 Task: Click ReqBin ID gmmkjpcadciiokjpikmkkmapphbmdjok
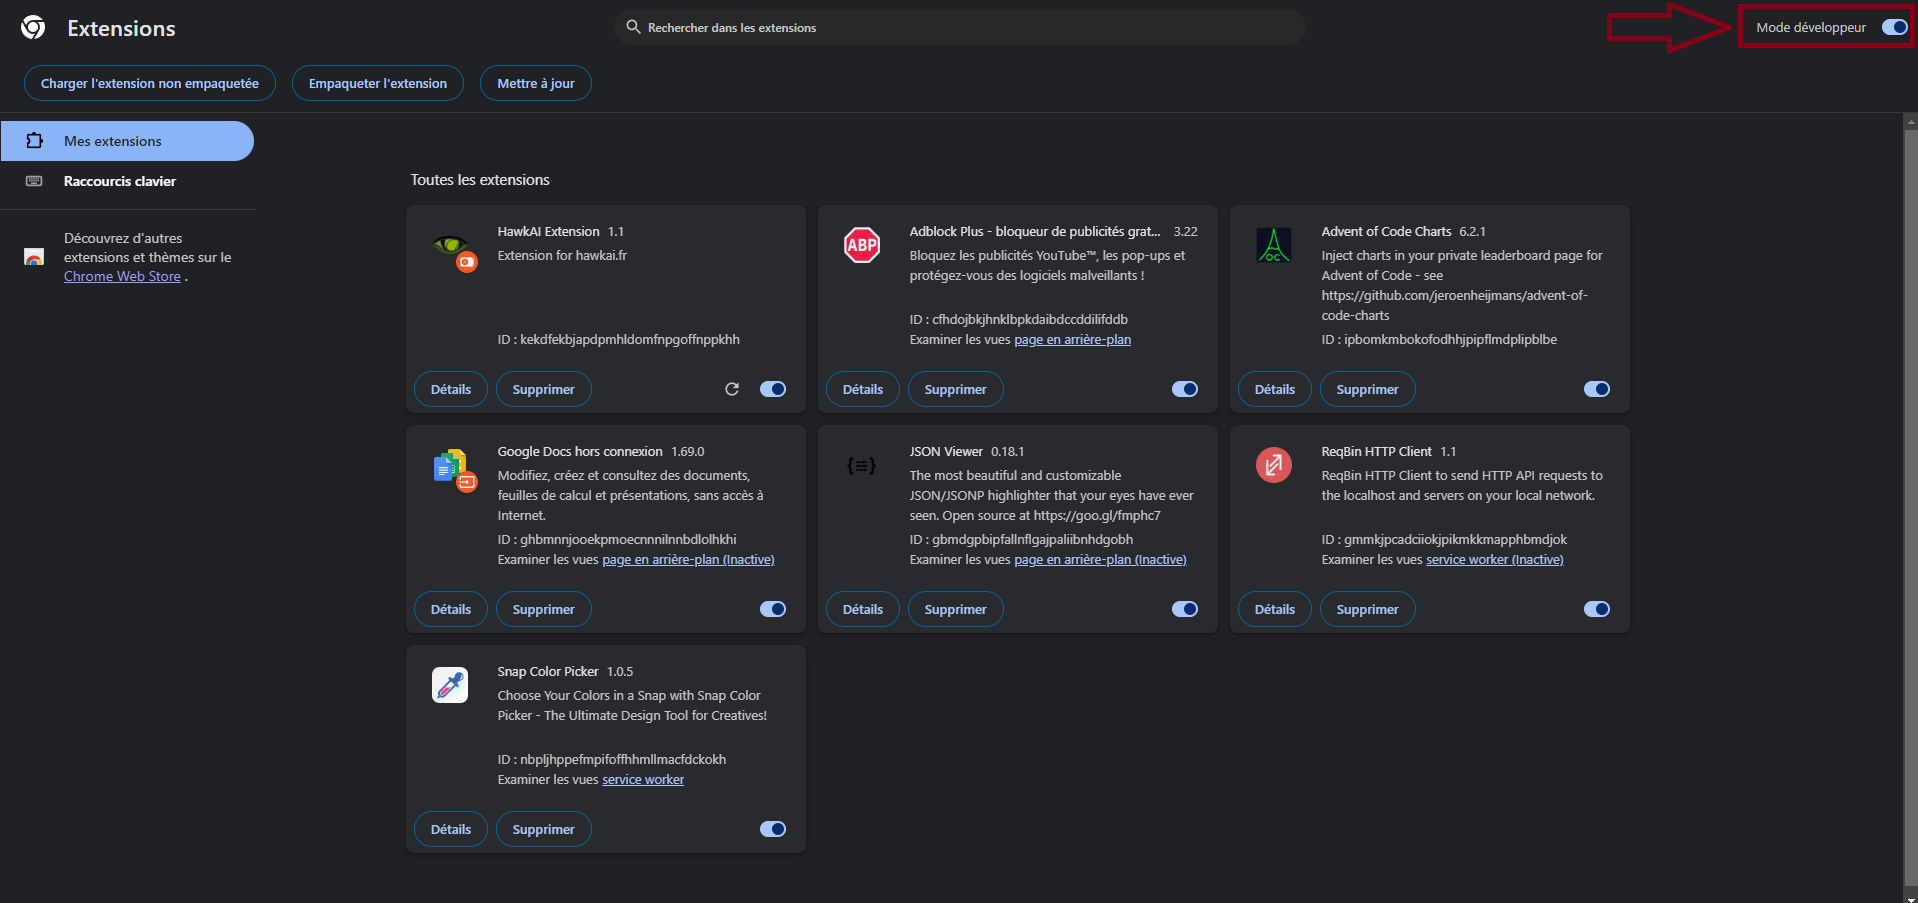1455,540
